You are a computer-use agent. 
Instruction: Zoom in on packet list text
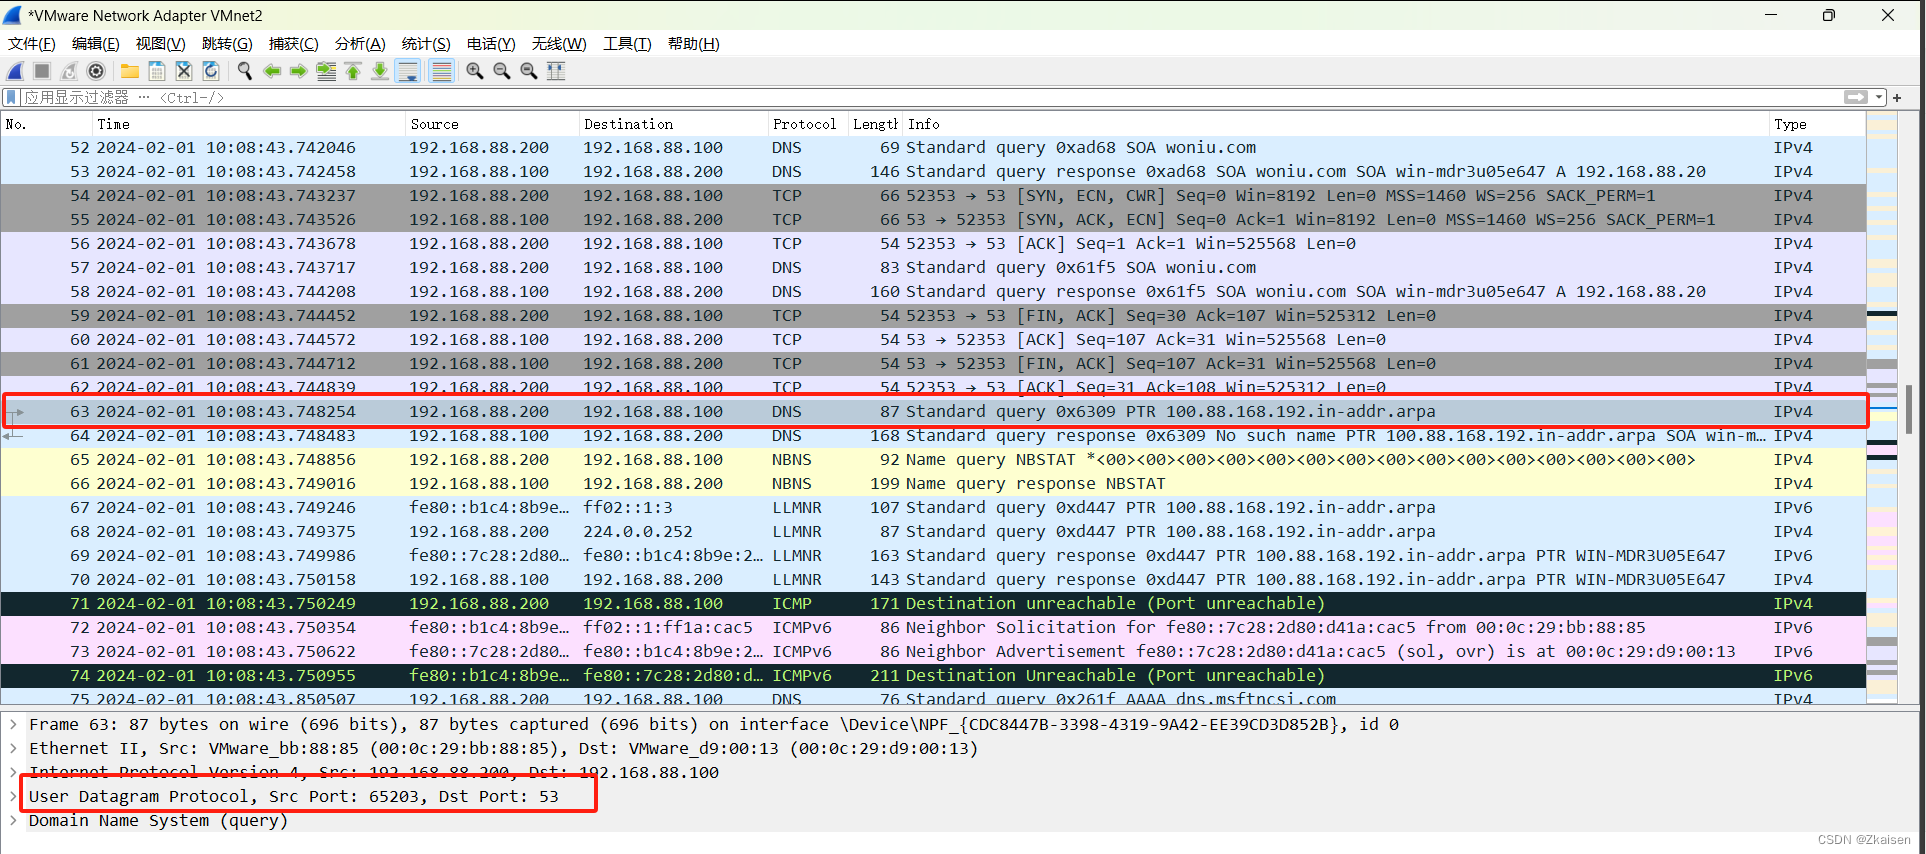475,71
